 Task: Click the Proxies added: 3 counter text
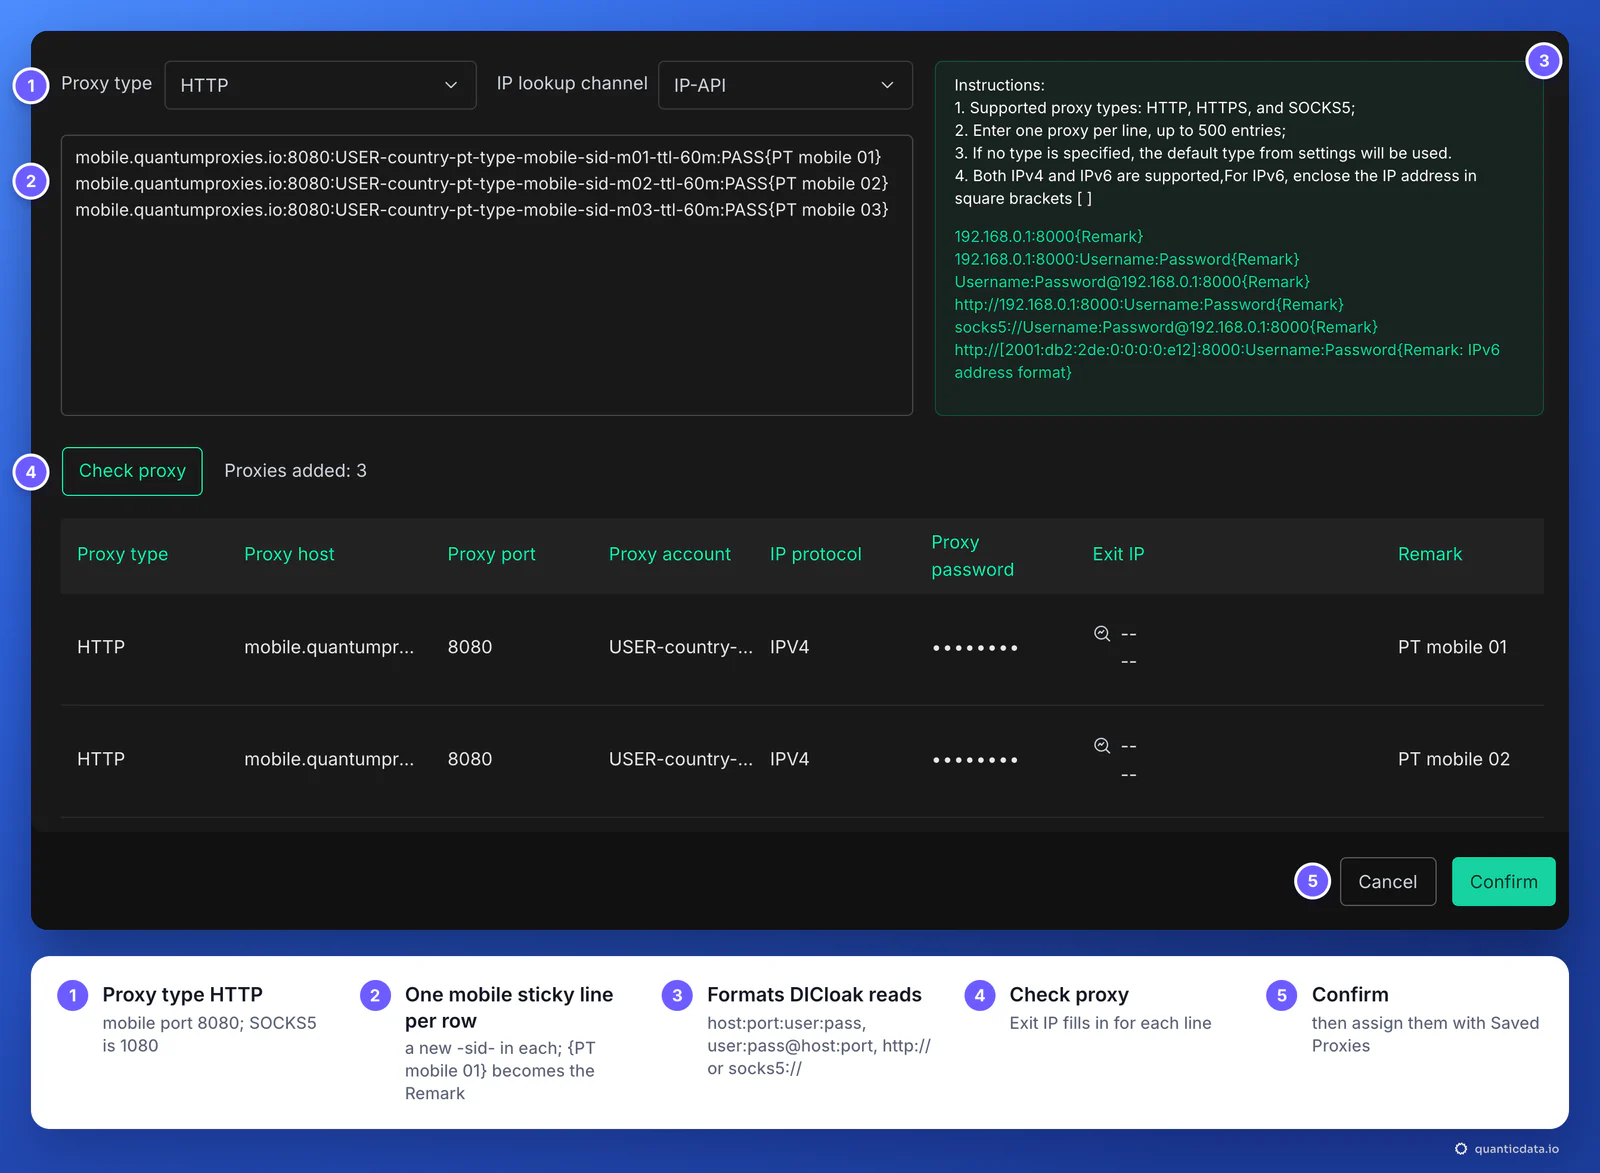tap(295, 471)
